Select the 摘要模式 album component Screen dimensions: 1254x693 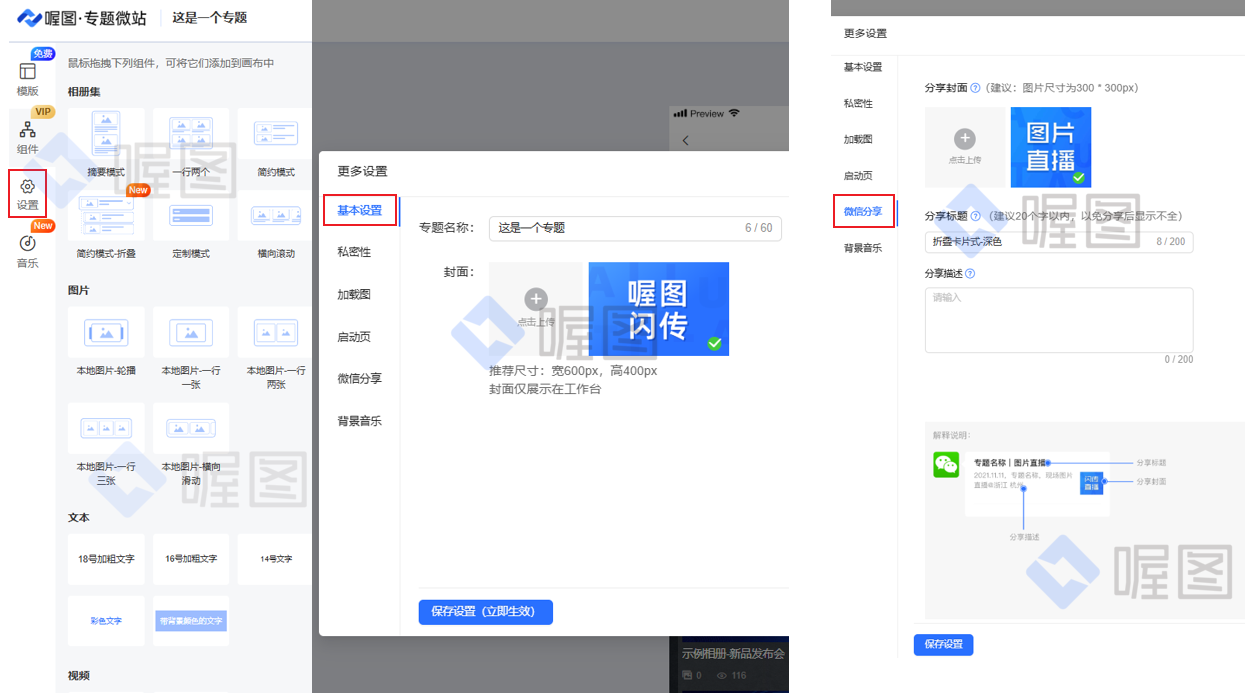pos(106,145)
